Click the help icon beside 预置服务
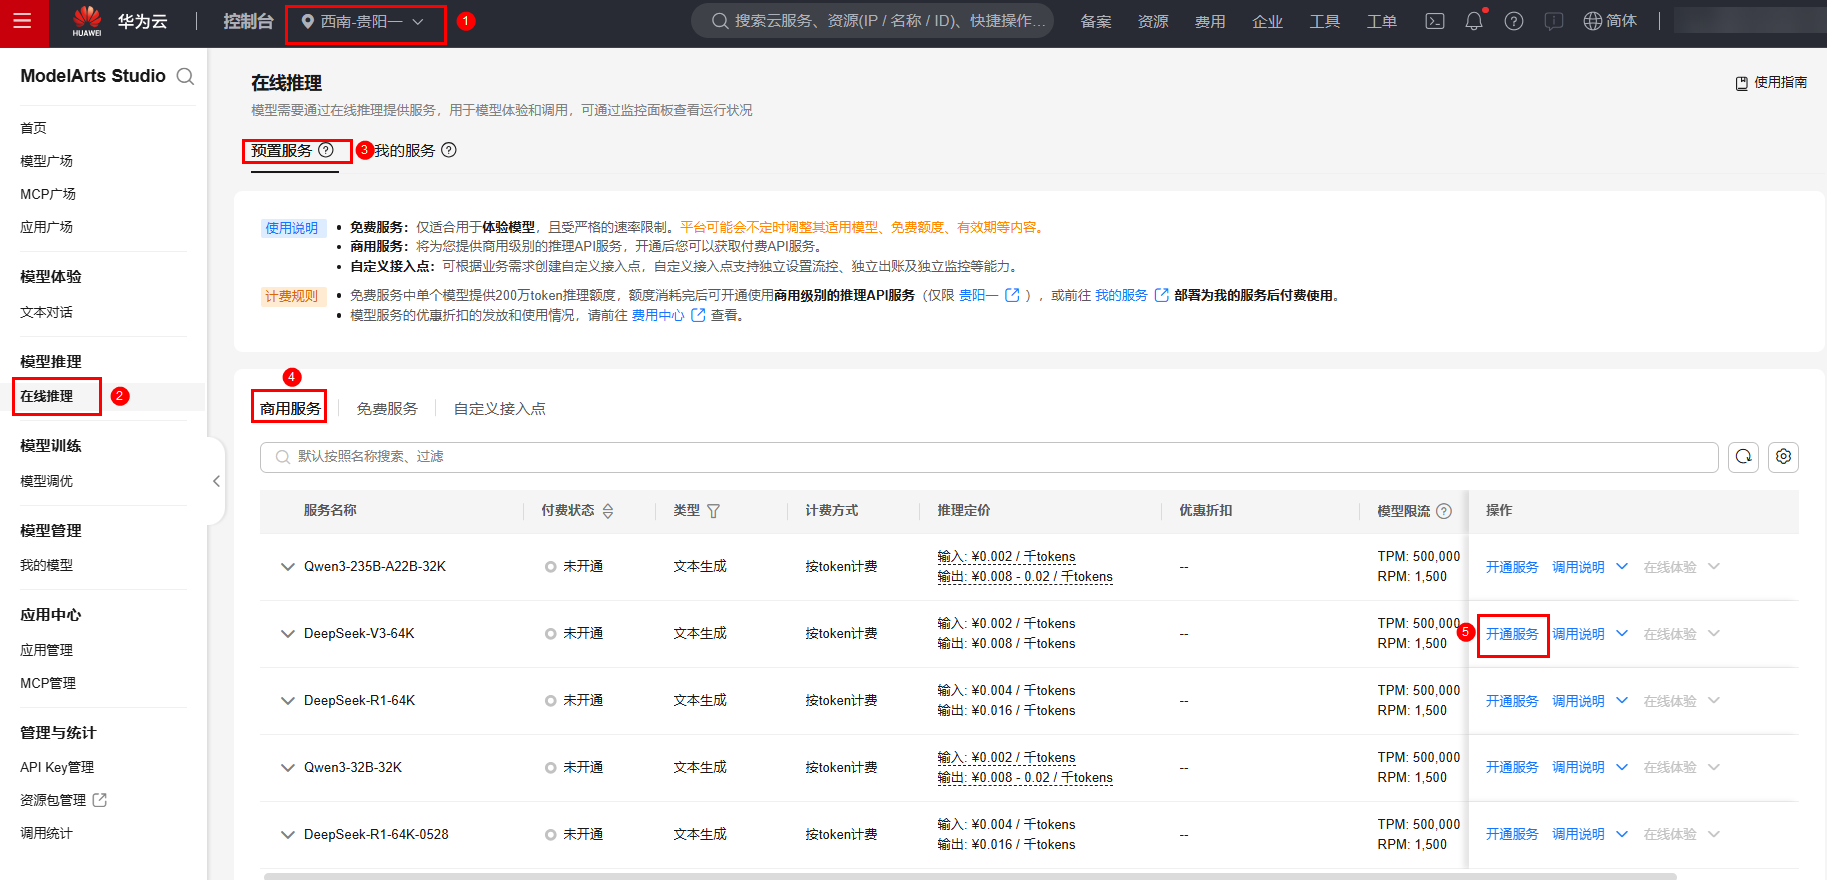The height and width of the screenshot is (880, 1827). pyautogui.click(x=326, y=150)
